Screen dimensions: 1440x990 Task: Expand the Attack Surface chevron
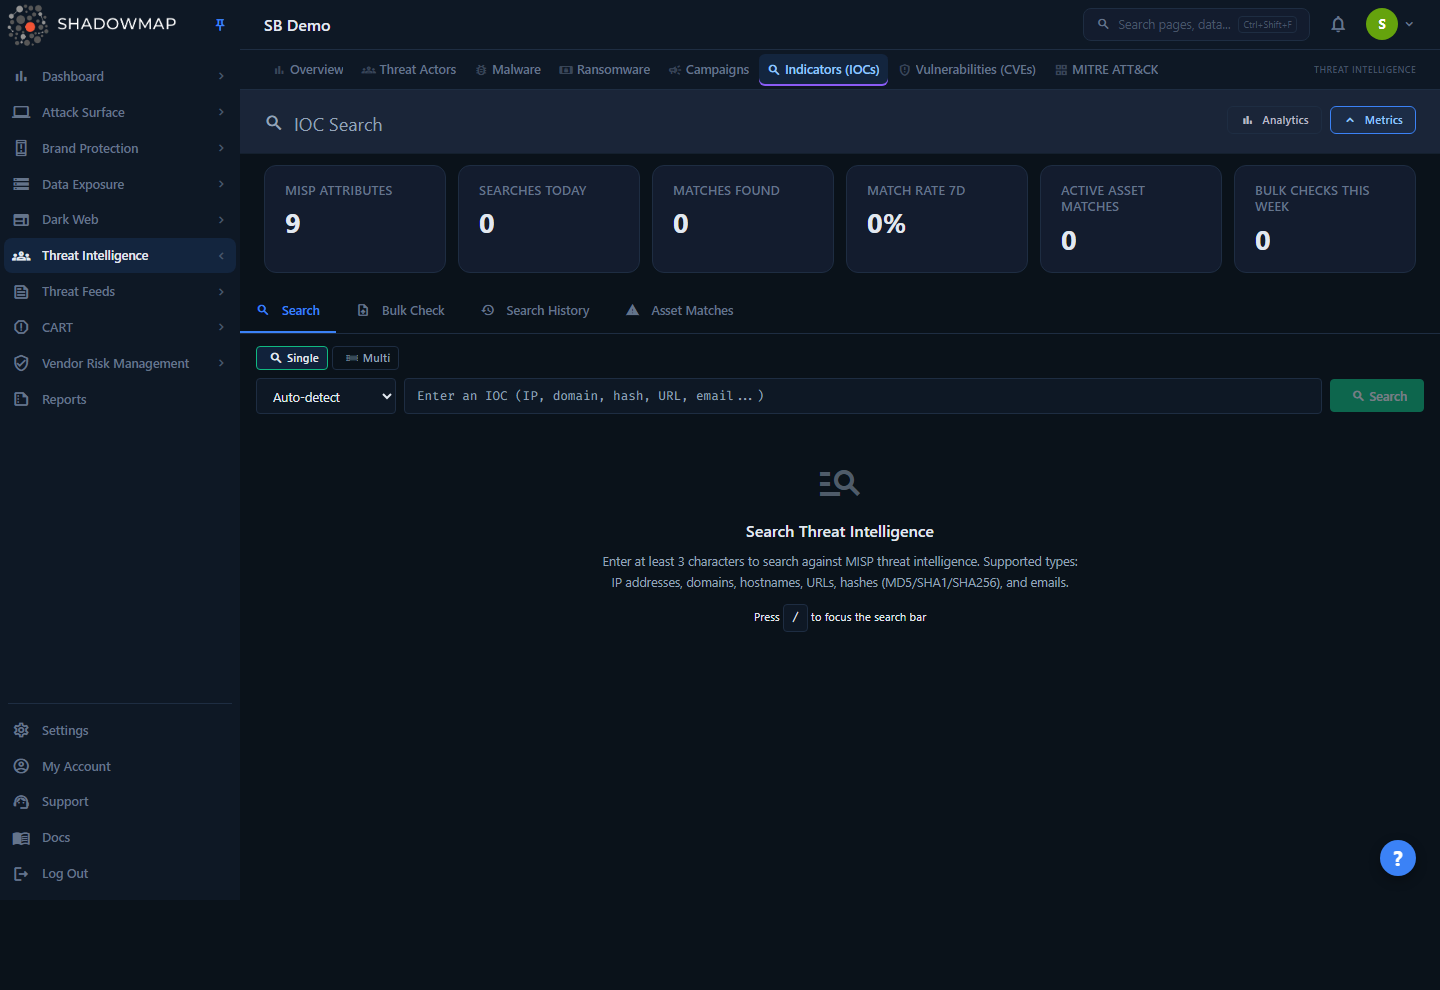pos(221,112)
